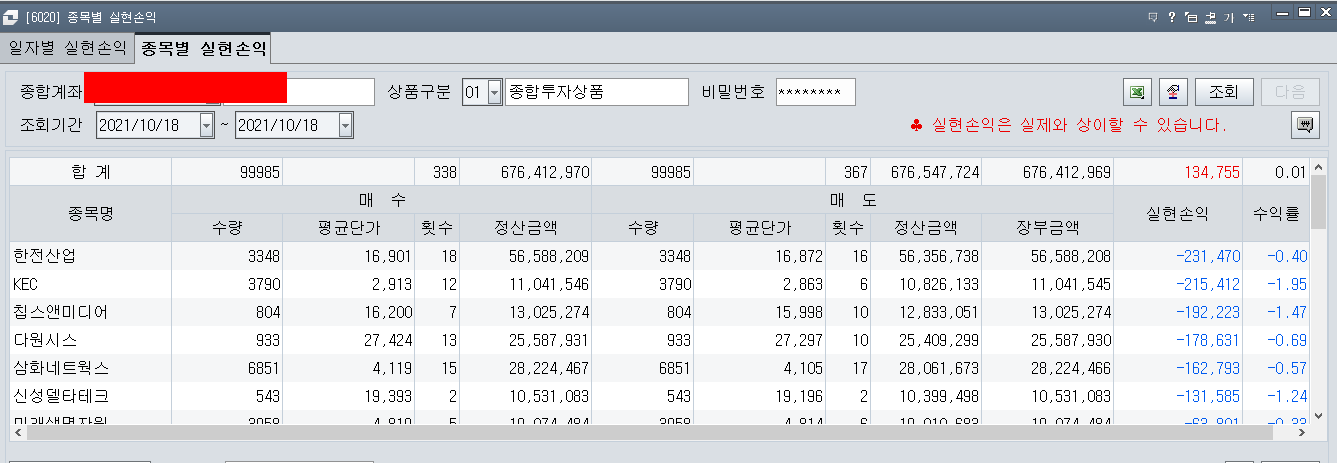Image resolution: width=1337 pixels, height=463 pixels.
Task: Click the chart/print icon beside the Excel button
Action: click(x=1173, y=92)
